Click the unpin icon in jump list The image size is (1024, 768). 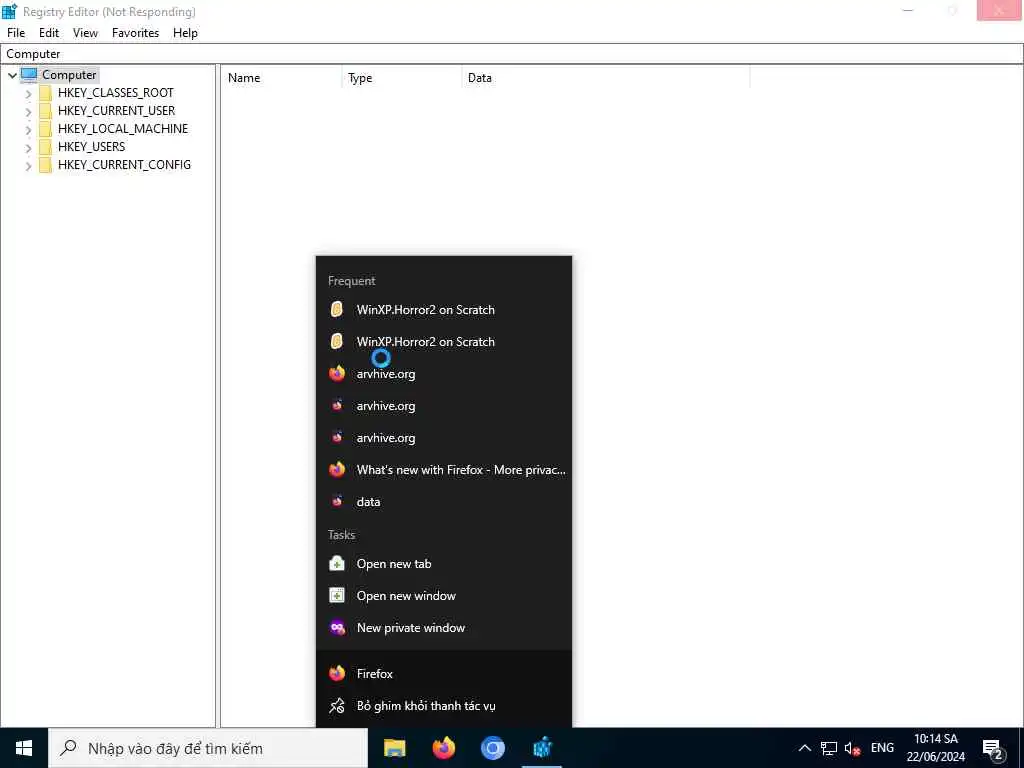[x=337, y=706]
